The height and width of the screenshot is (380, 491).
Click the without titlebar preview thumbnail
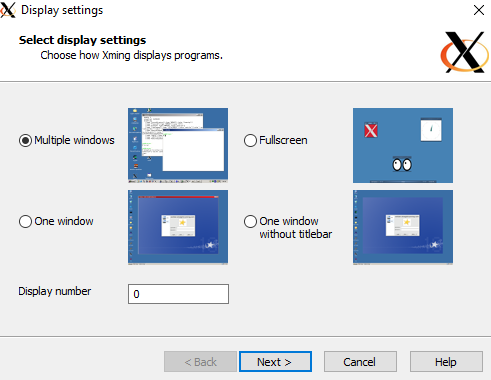point(403,227)
